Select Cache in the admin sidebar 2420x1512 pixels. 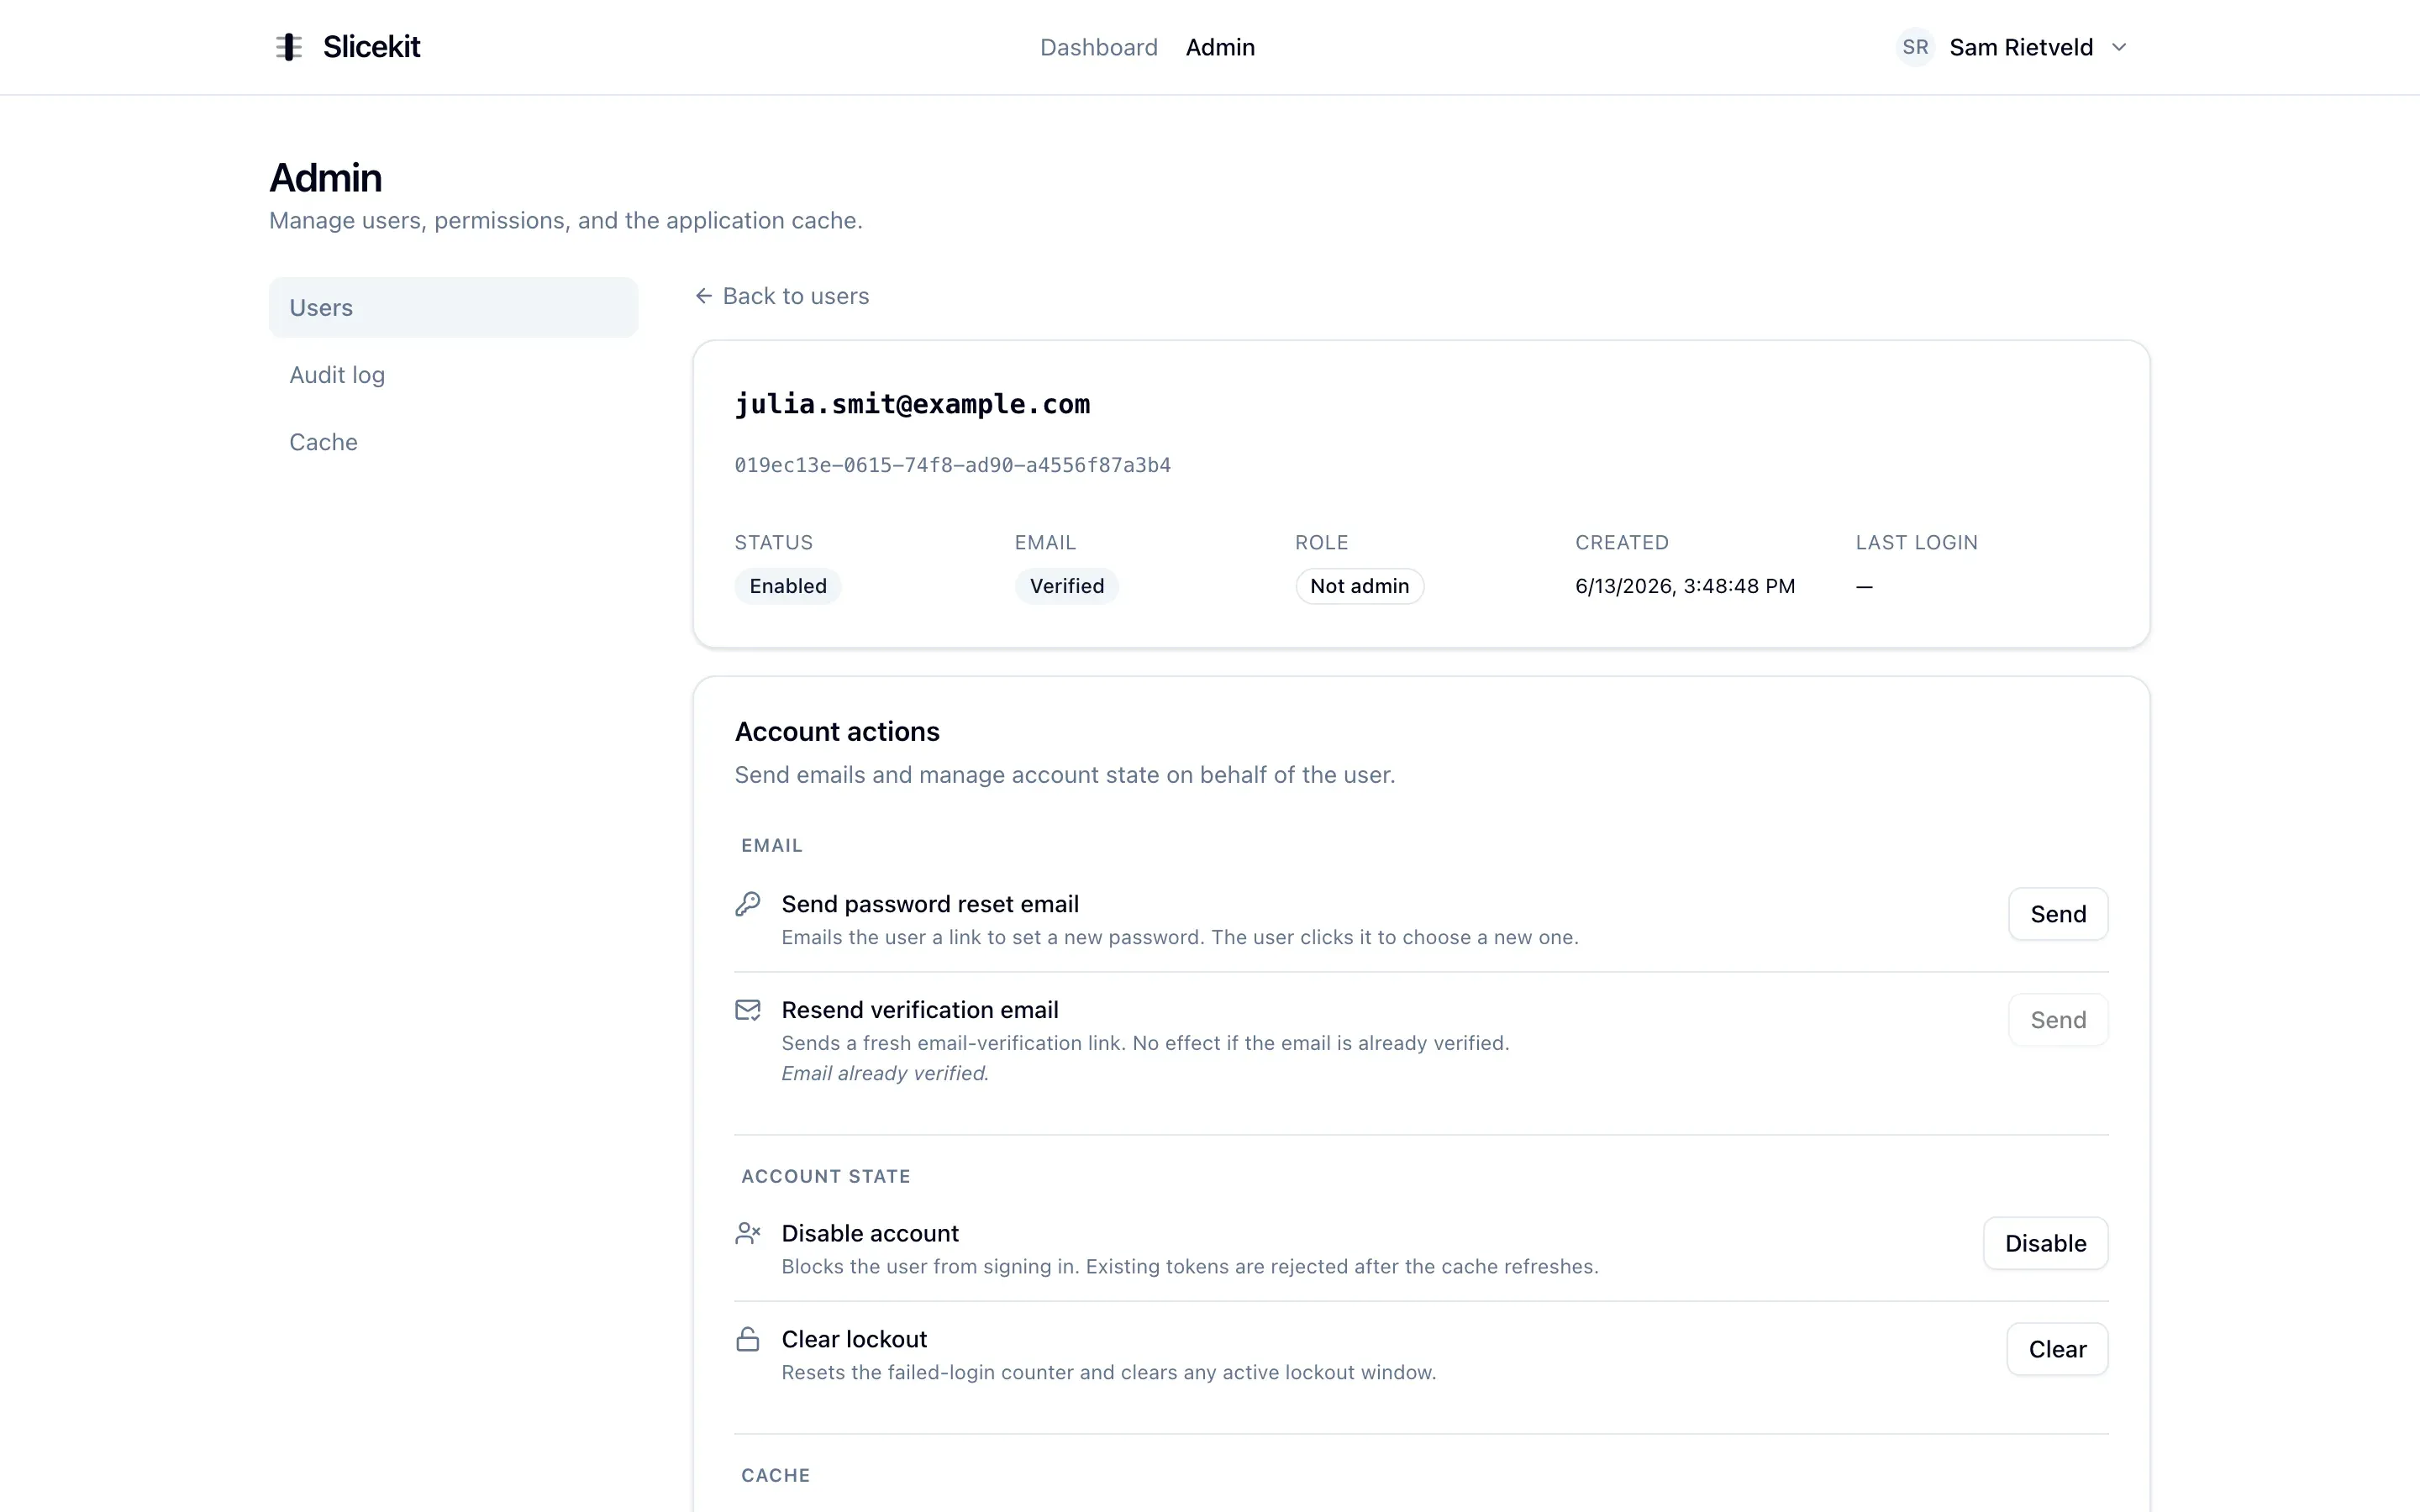point(453,442)
